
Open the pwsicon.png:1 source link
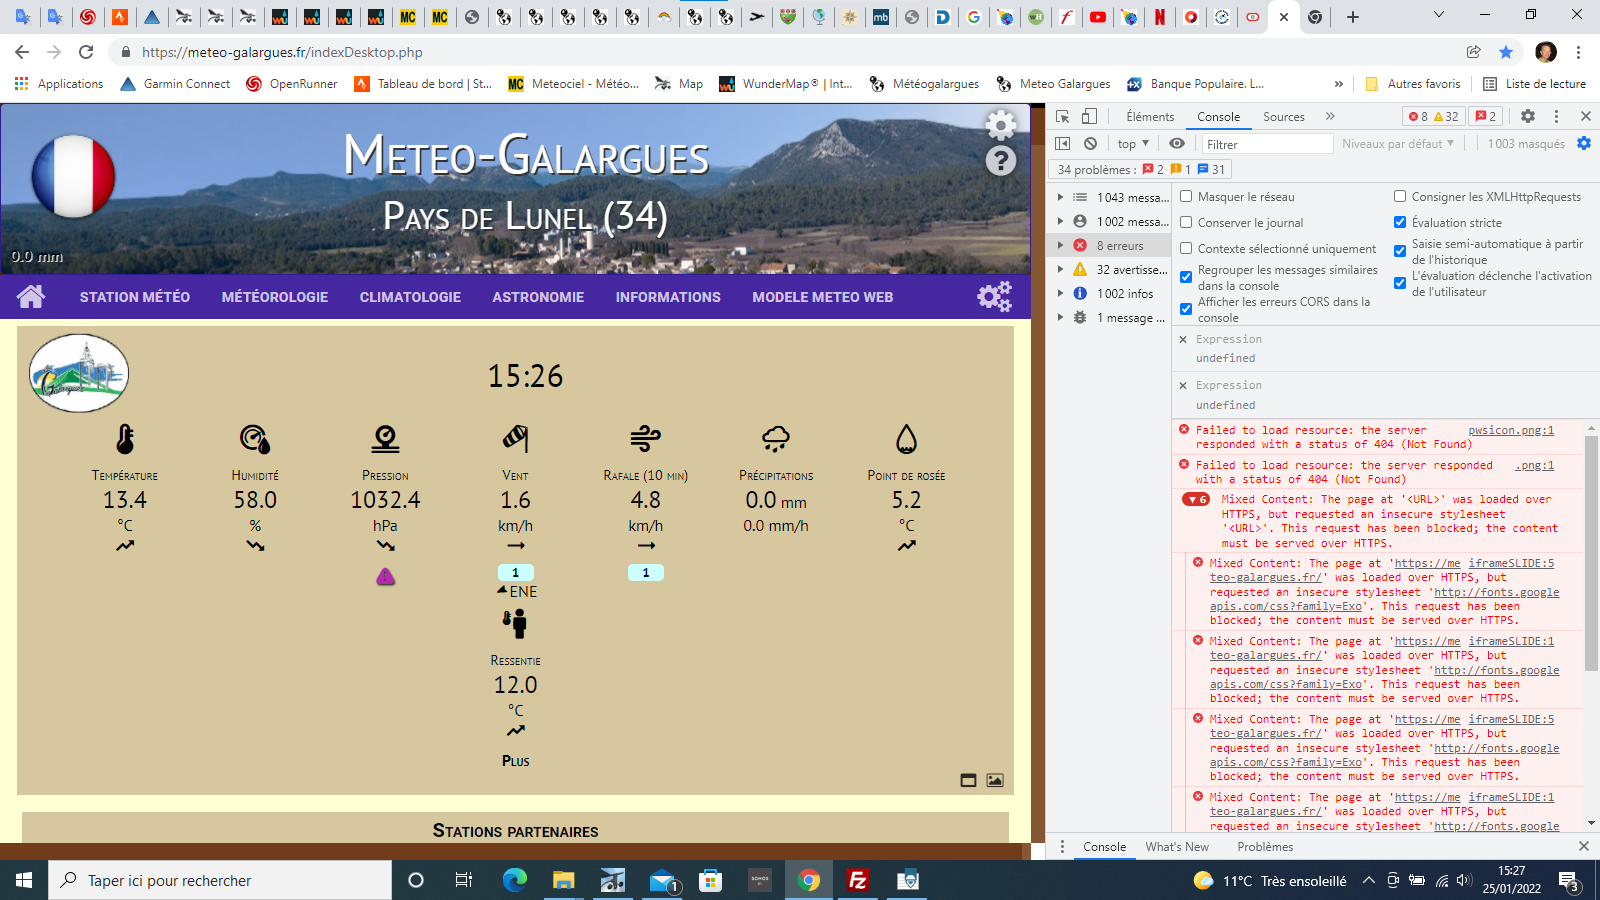tap(1511, 430)
